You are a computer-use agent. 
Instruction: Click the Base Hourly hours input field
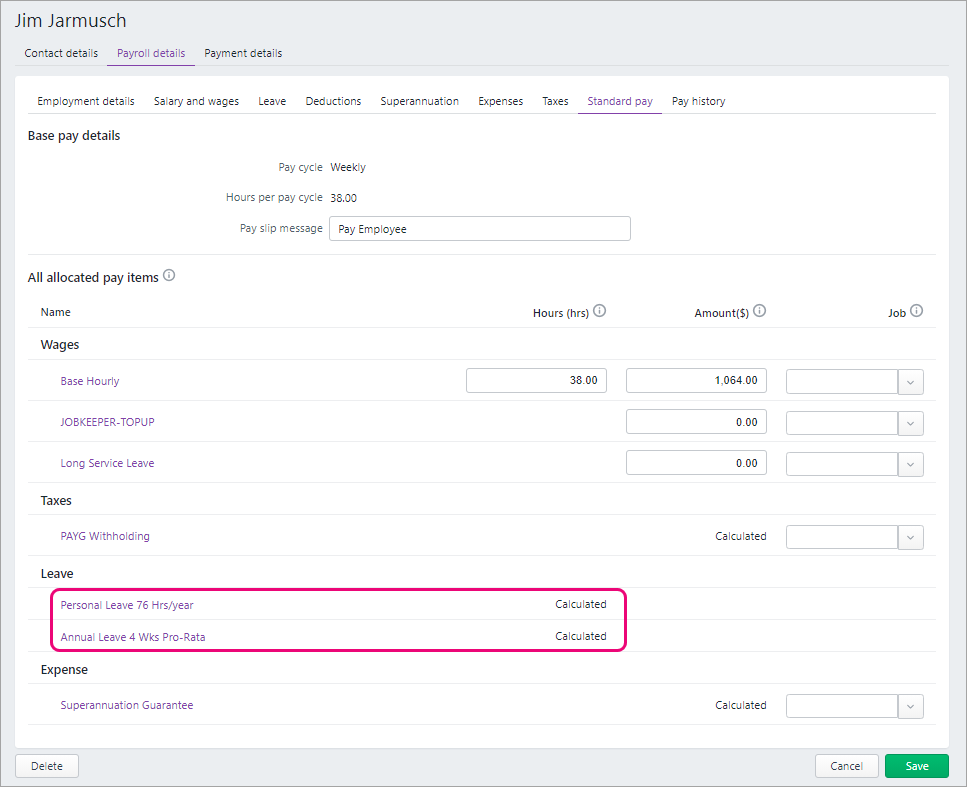tap(536, 381)
